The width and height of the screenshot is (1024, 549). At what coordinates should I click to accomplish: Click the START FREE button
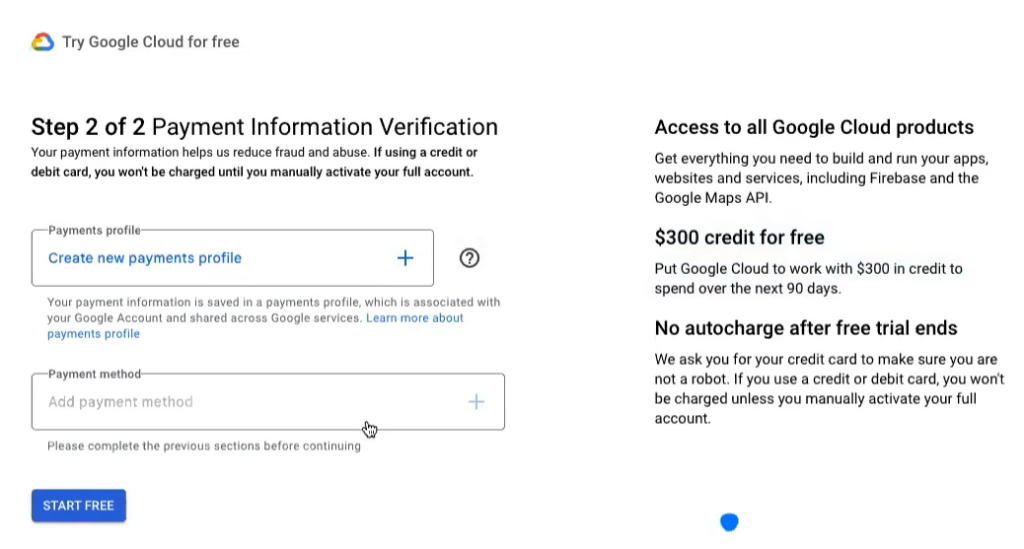click(78, 505)
